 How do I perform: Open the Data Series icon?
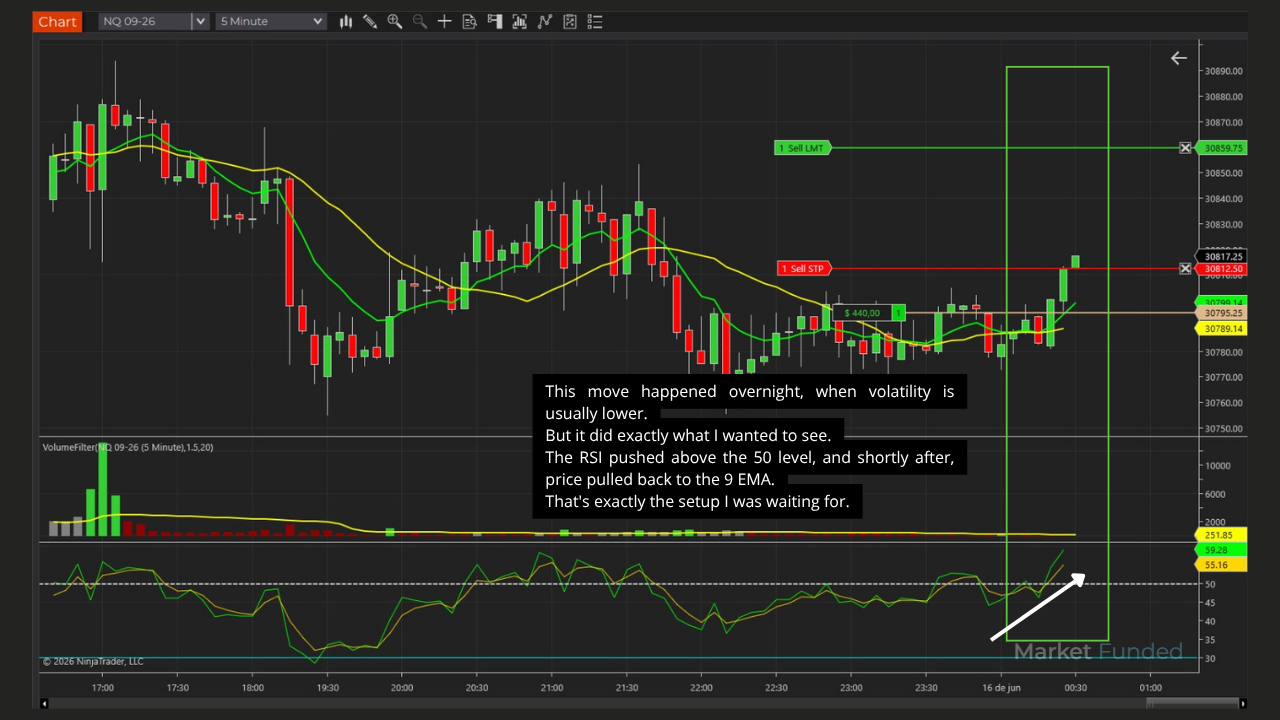pos(519,21)
